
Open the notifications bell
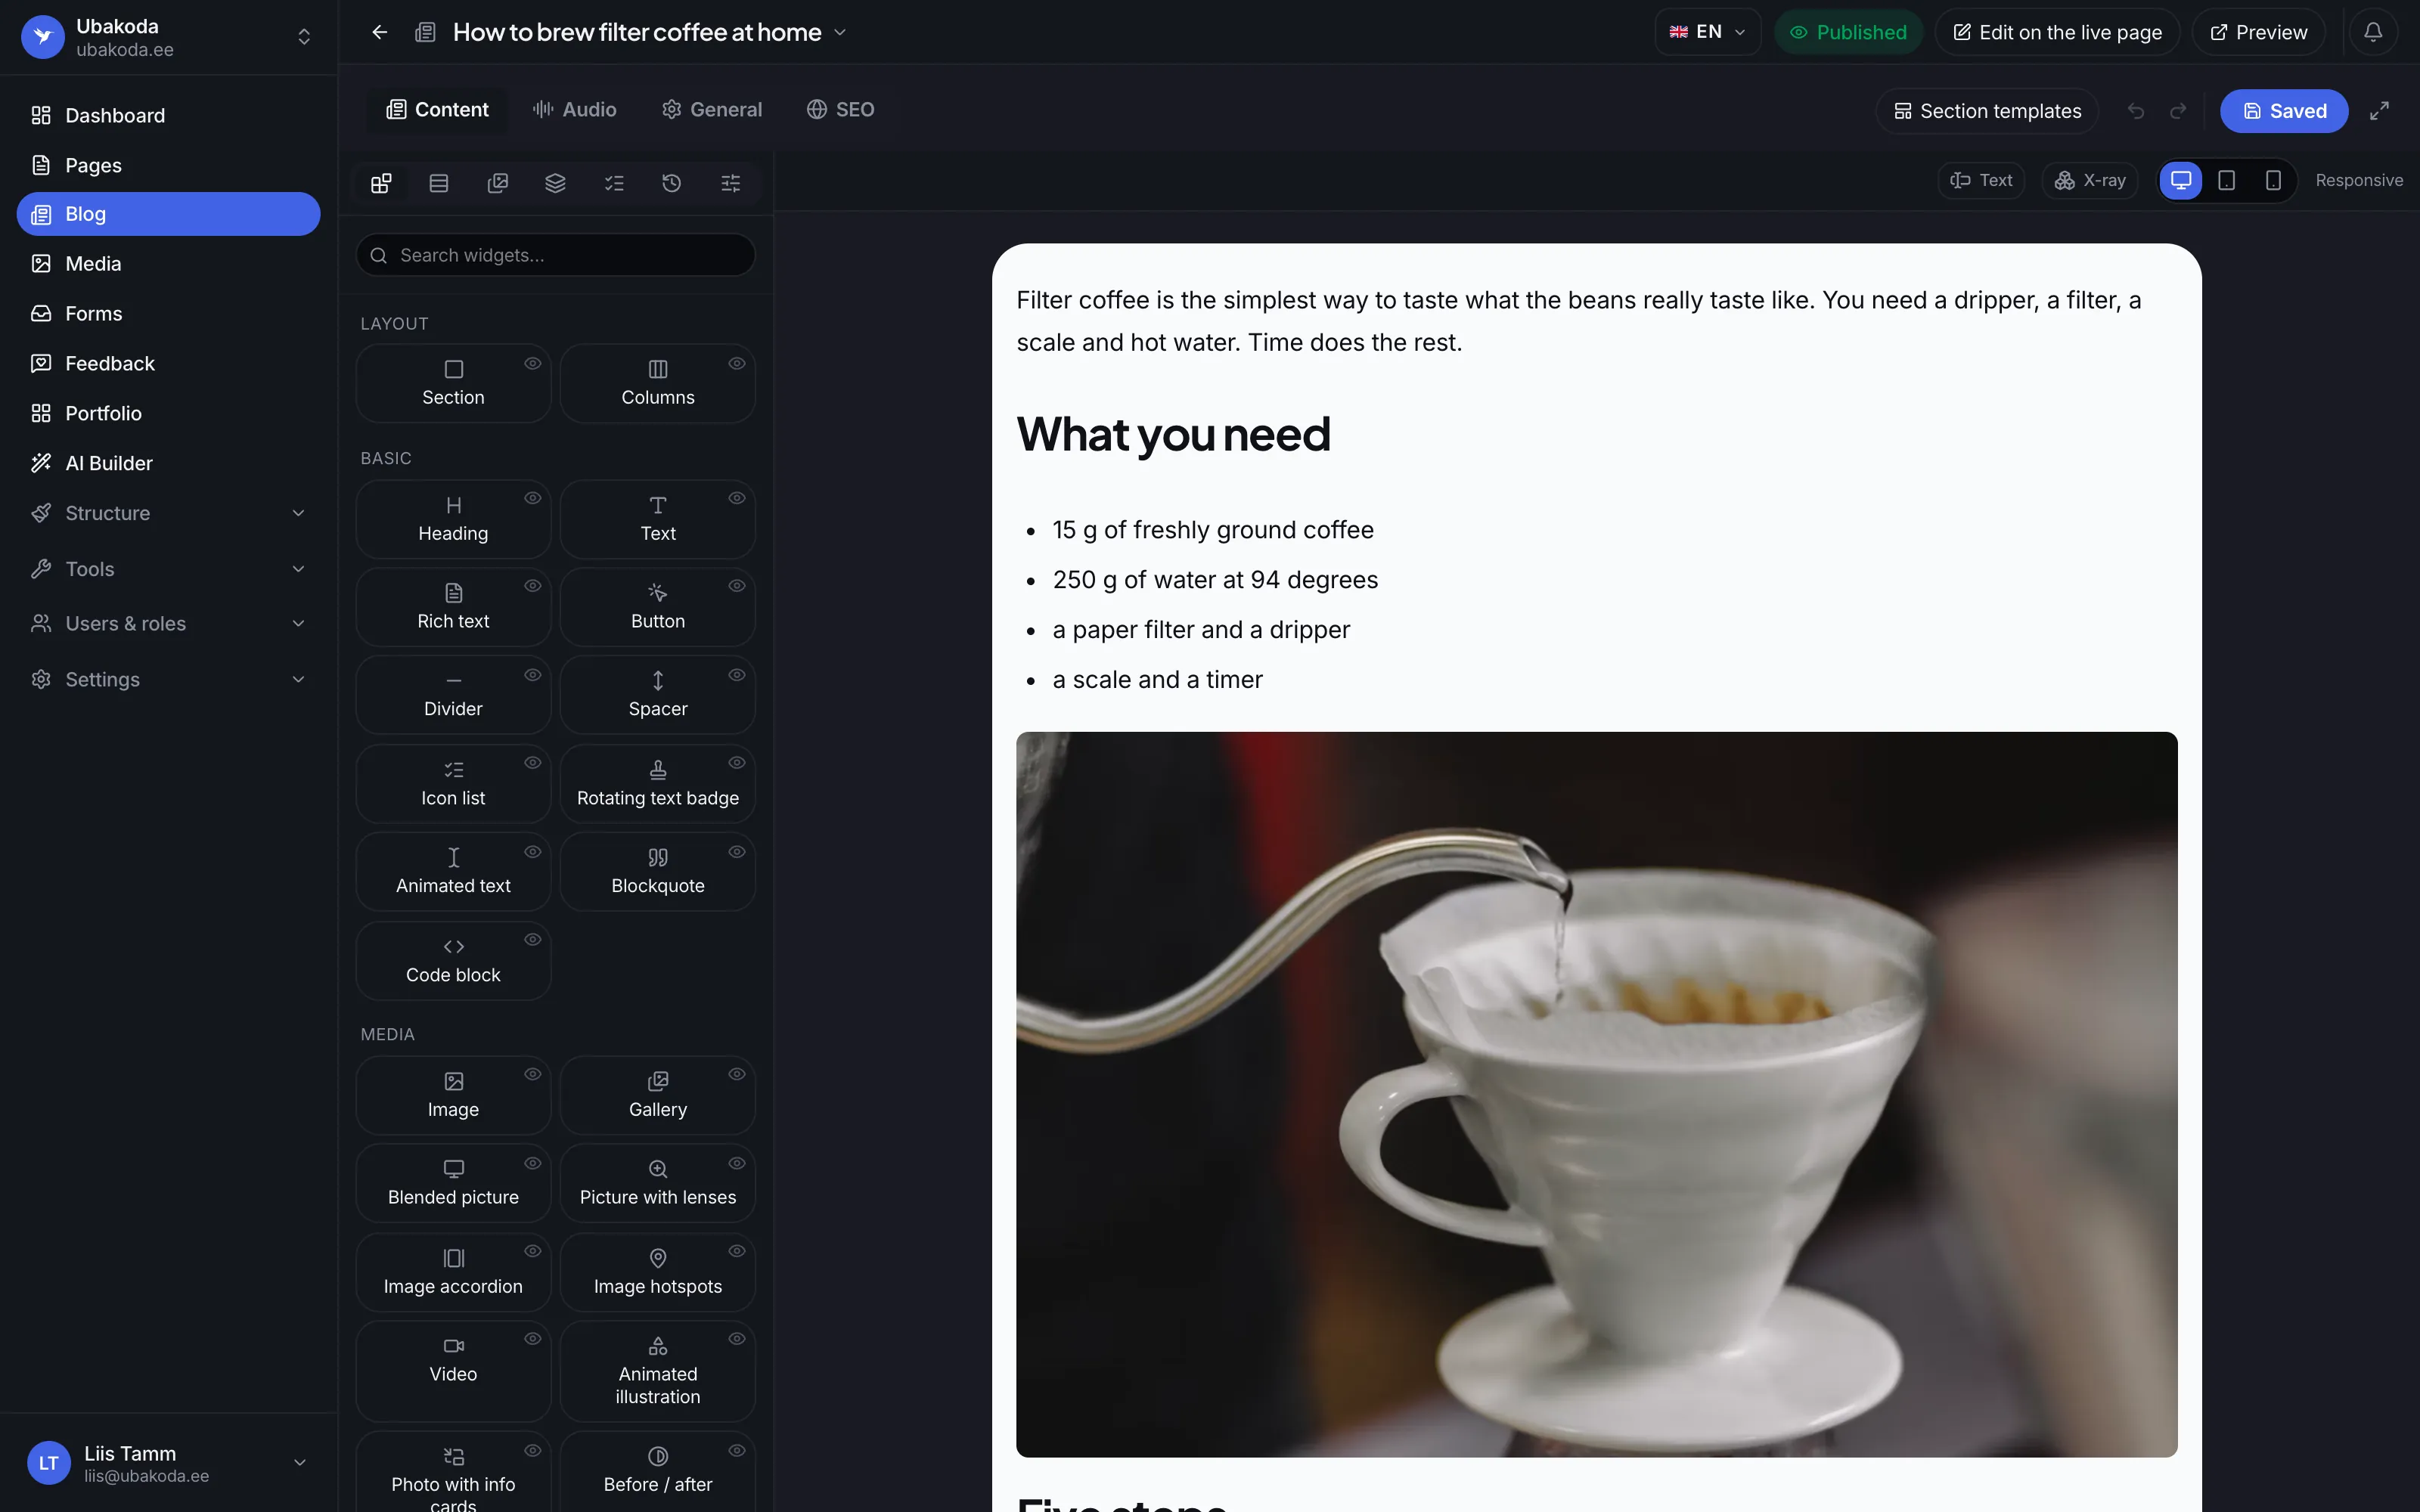[x=2372, y=32]
